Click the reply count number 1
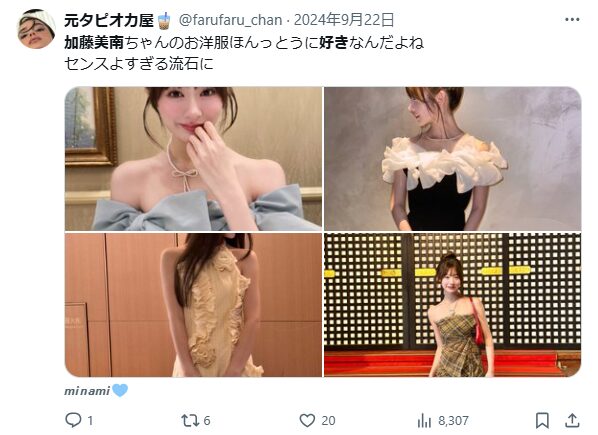The image size is (598, 435). (90, 421)
